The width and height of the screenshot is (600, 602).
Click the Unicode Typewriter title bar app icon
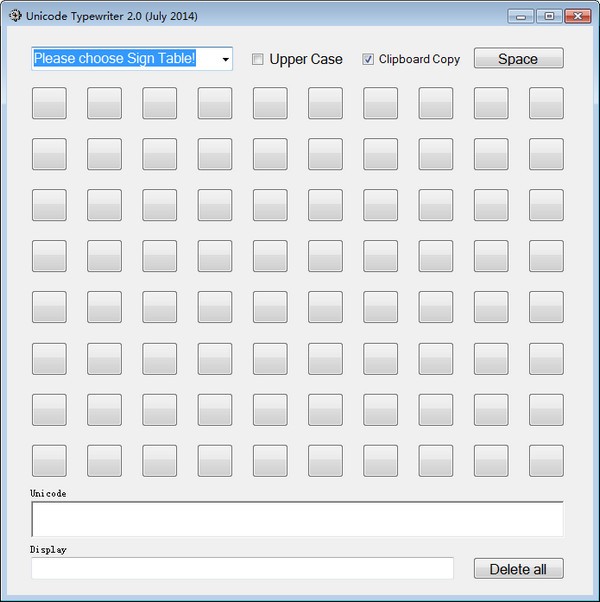15,16
